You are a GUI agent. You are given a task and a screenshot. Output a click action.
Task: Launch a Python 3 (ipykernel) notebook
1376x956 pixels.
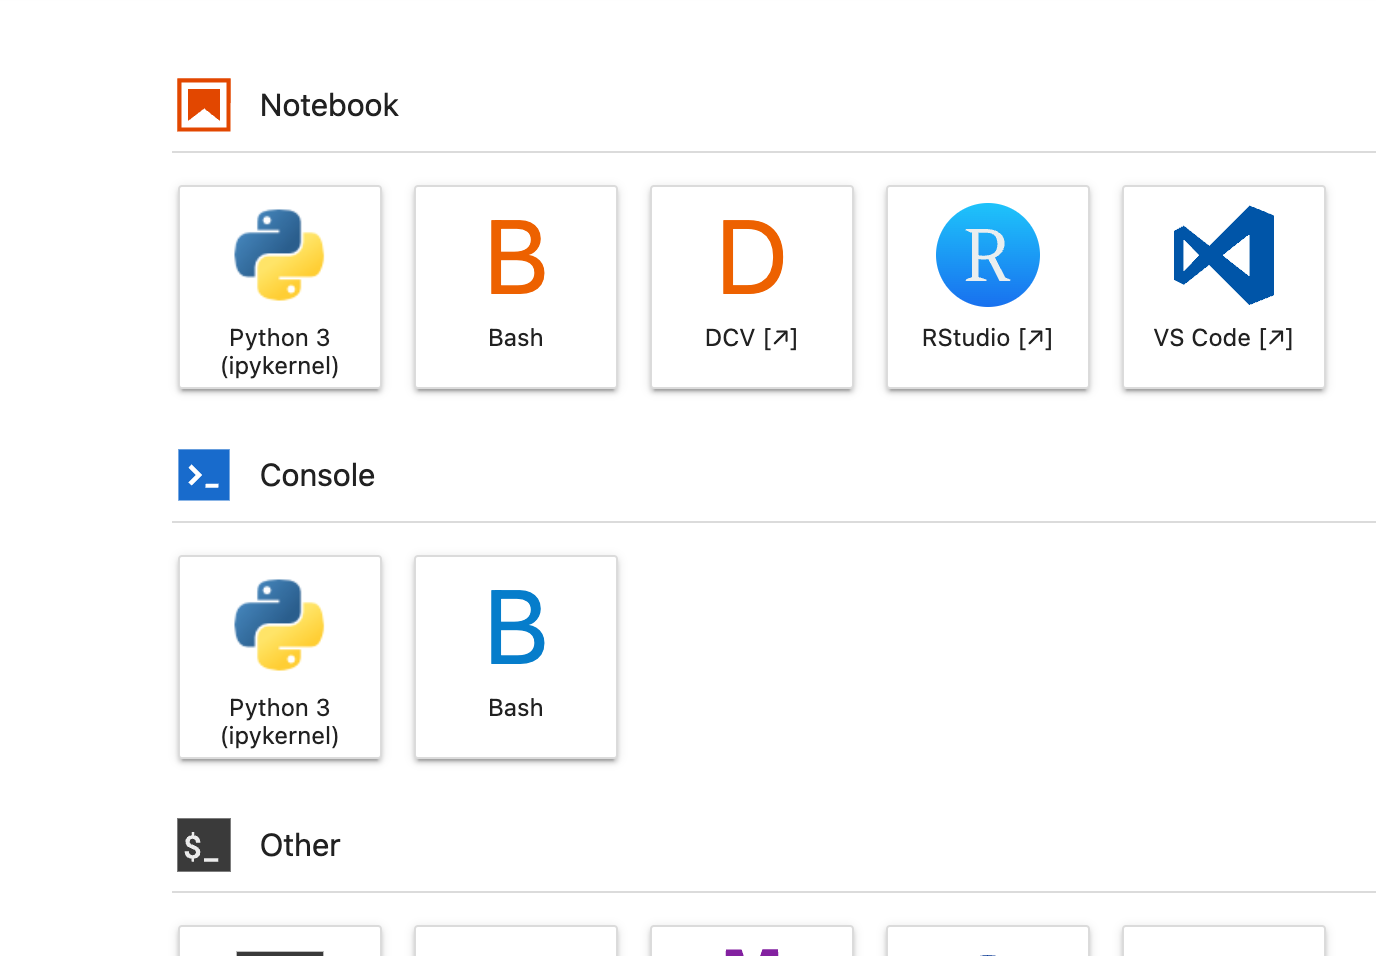click(280, 287)
